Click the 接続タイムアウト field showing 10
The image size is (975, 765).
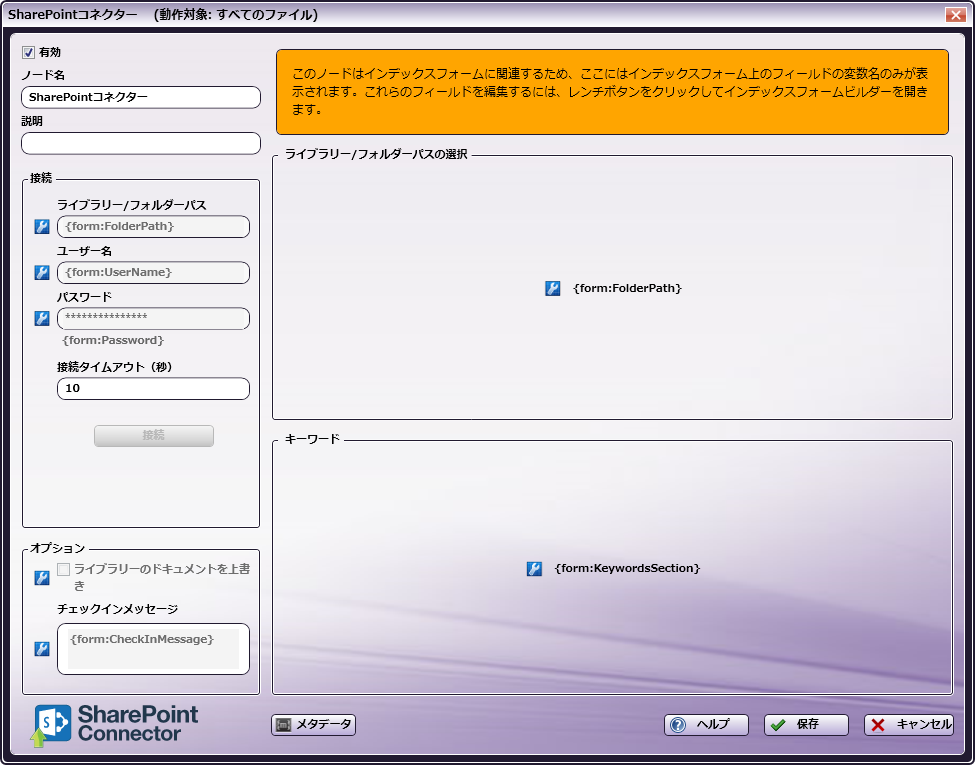pyautogui.click(x=154, y=388)
